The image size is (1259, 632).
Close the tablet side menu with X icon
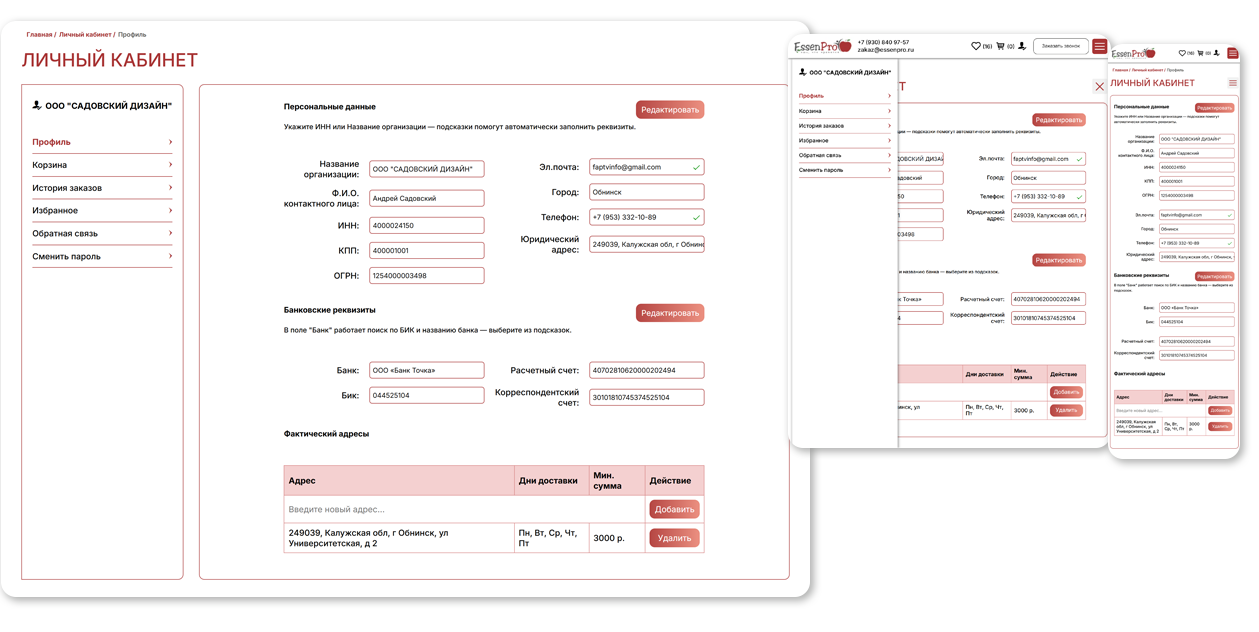[1100, 87]
